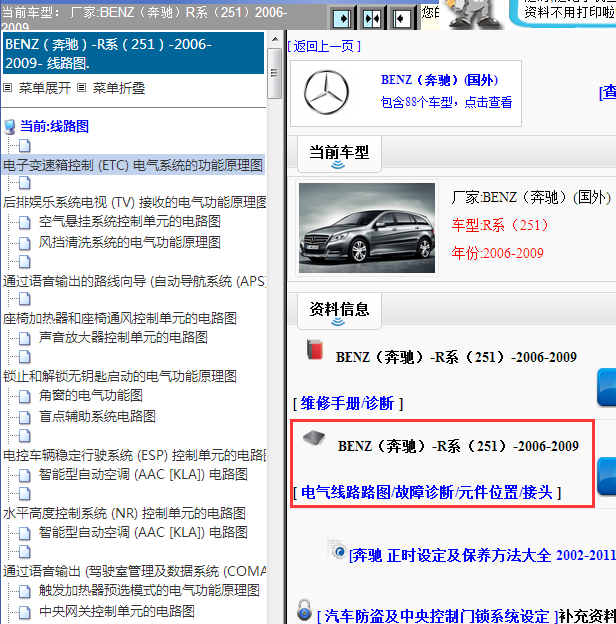Click the gray chip icon for wiring diagrams
The image size is (616, 624).
pos(314,437)
